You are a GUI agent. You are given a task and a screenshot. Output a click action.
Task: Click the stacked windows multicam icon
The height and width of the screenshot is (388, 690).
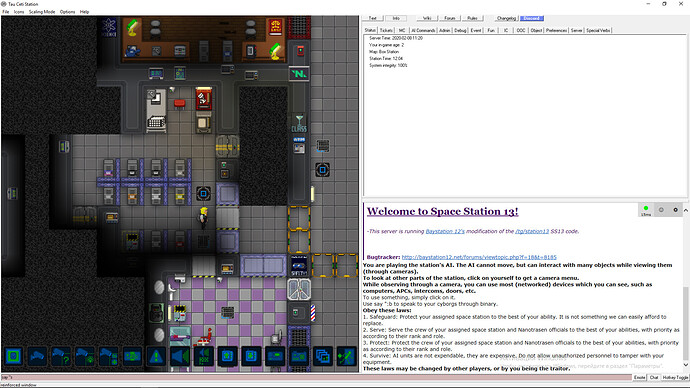[x=322, y=356]
